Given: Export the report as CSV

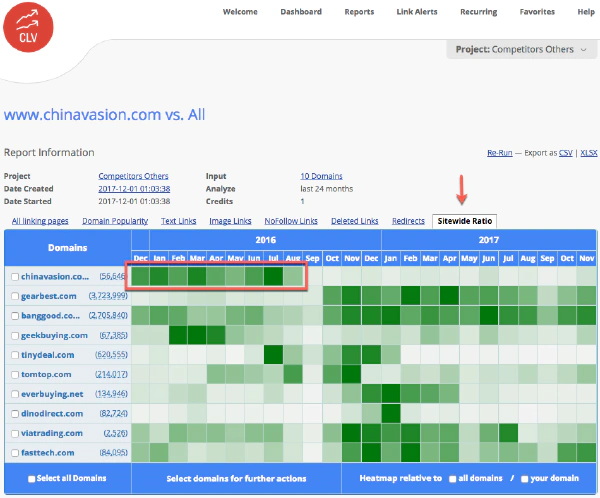Looking at the screenshot, I should click(566, 153).
